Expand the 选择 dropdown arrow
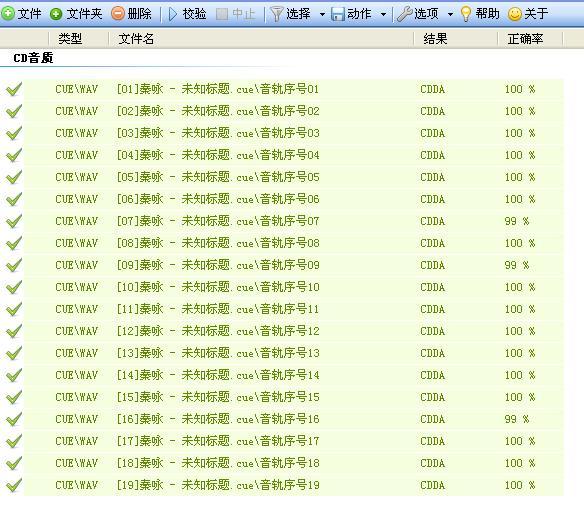This screenshot has width=584, height=522. tap(322, 15)
